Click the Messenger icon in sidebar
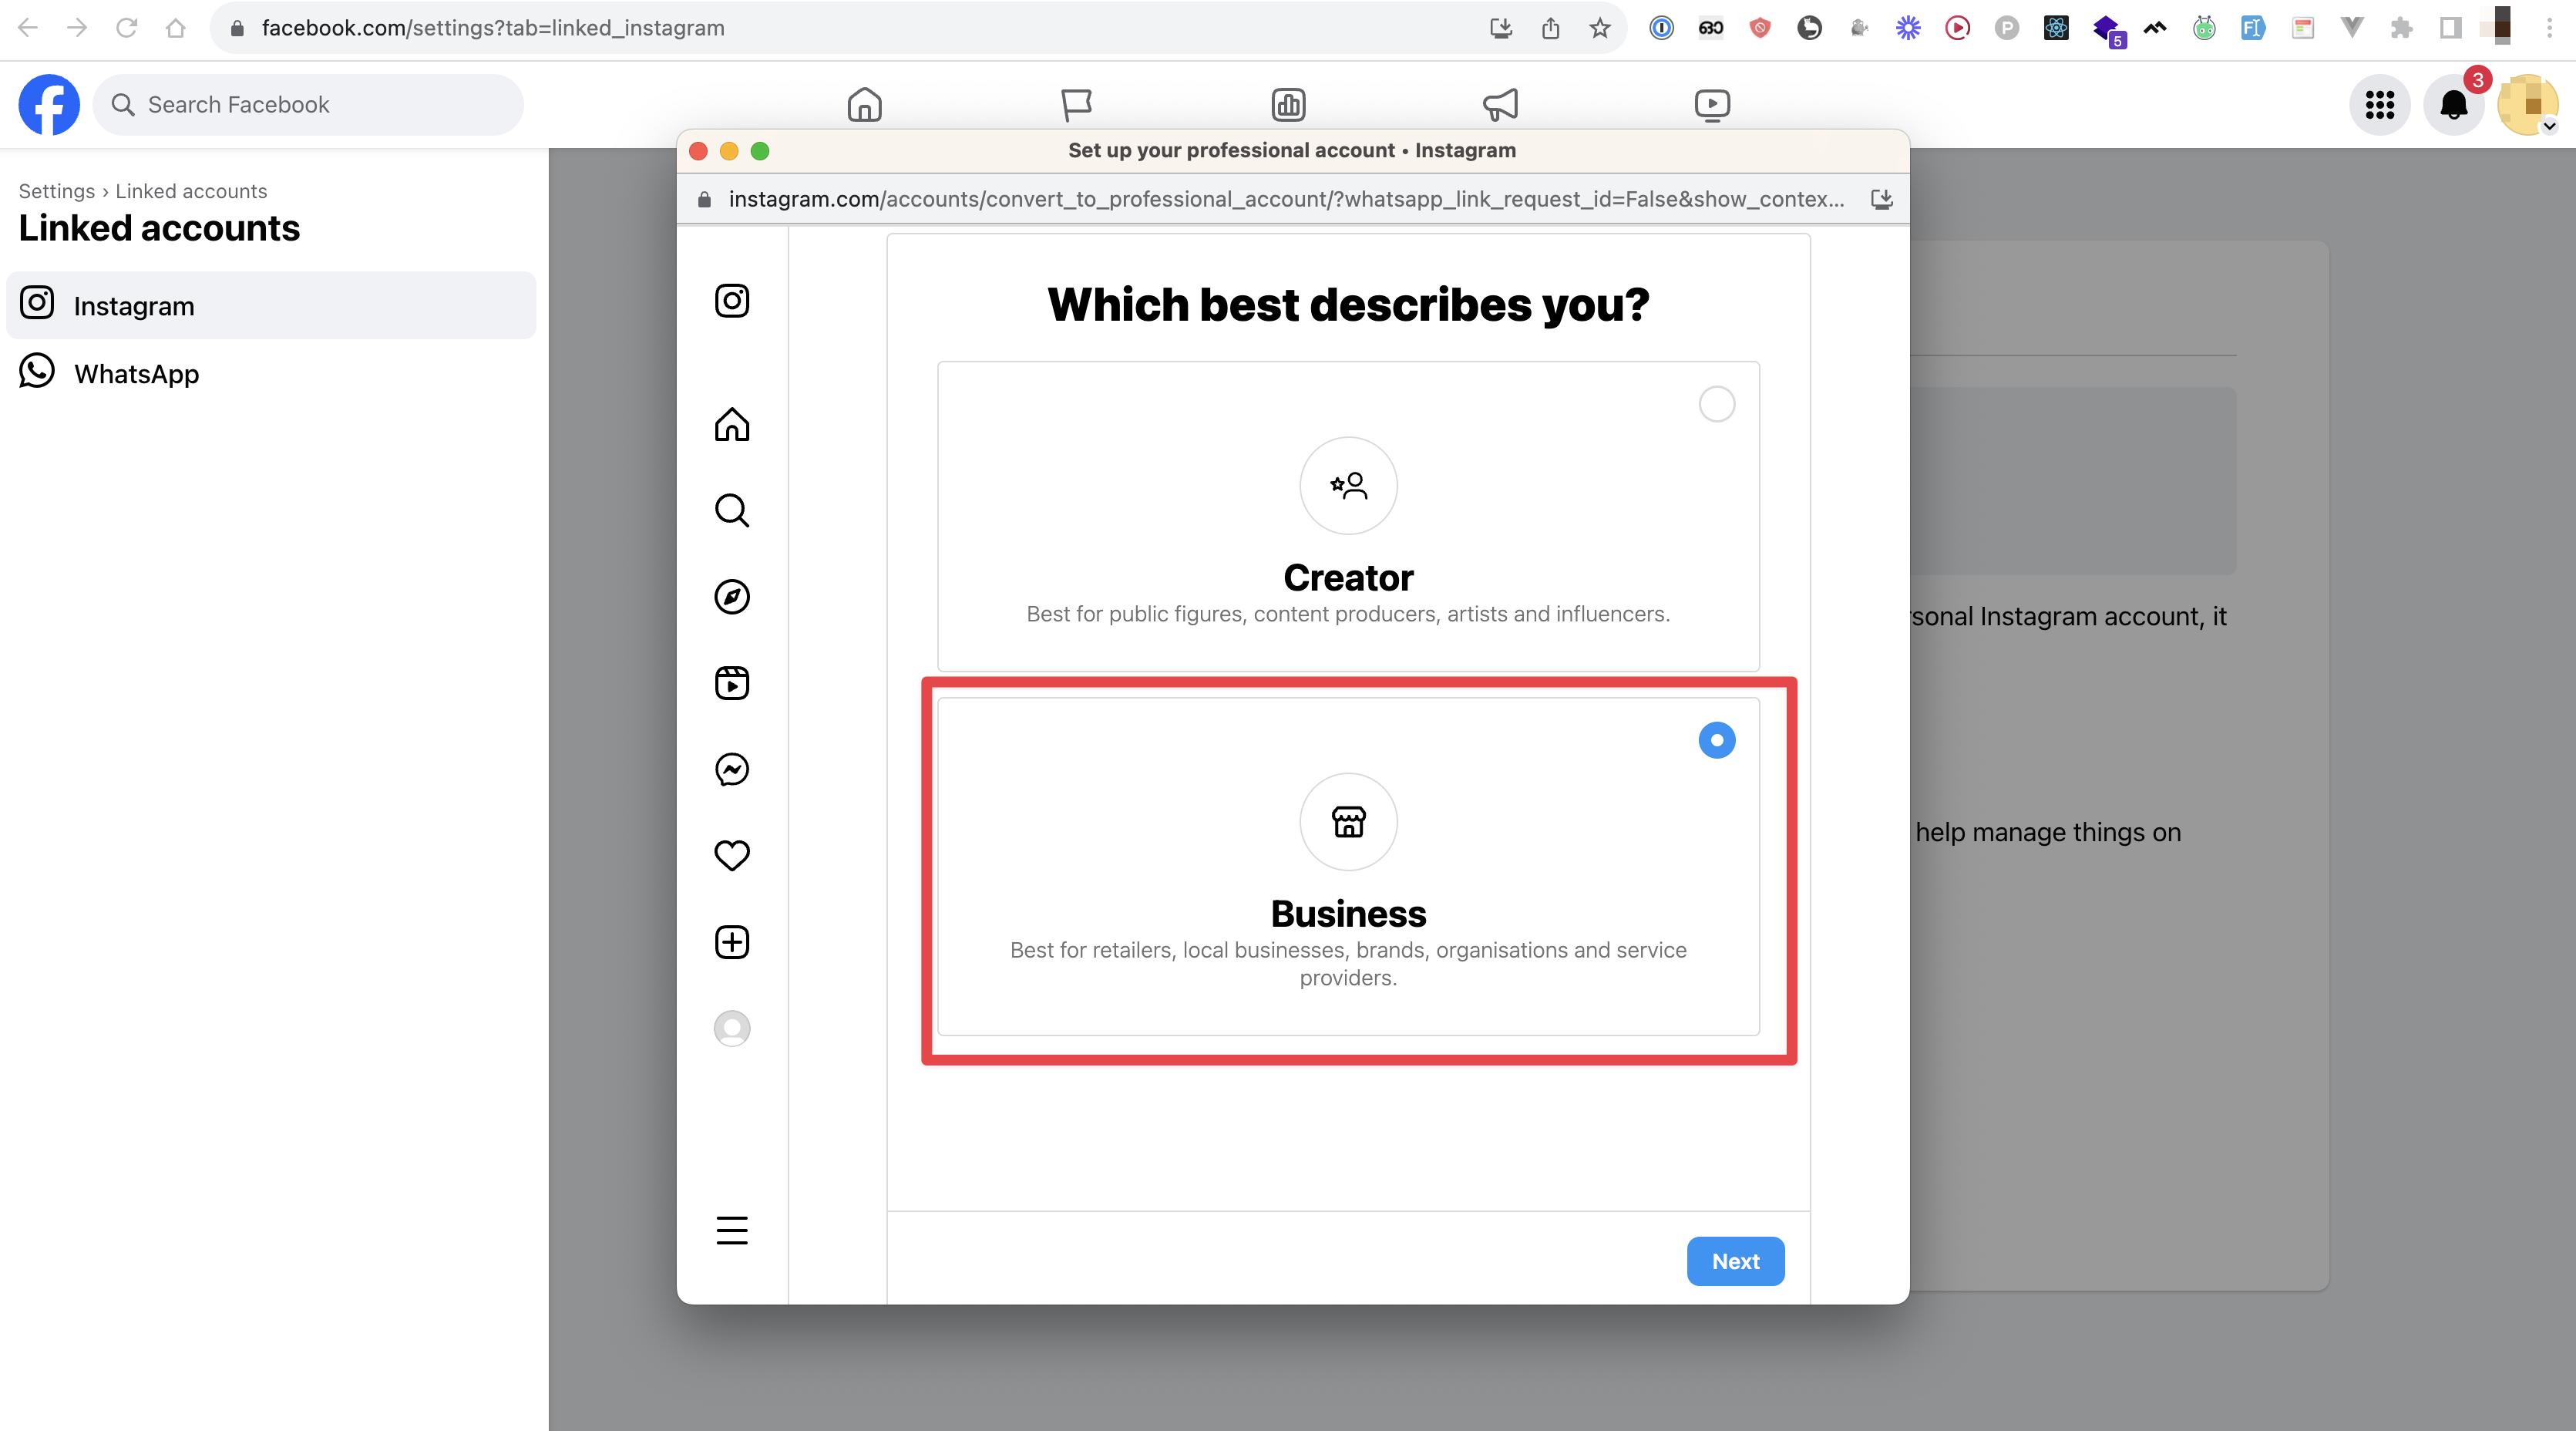The image size is (2576, 1431). pos(731,769)
